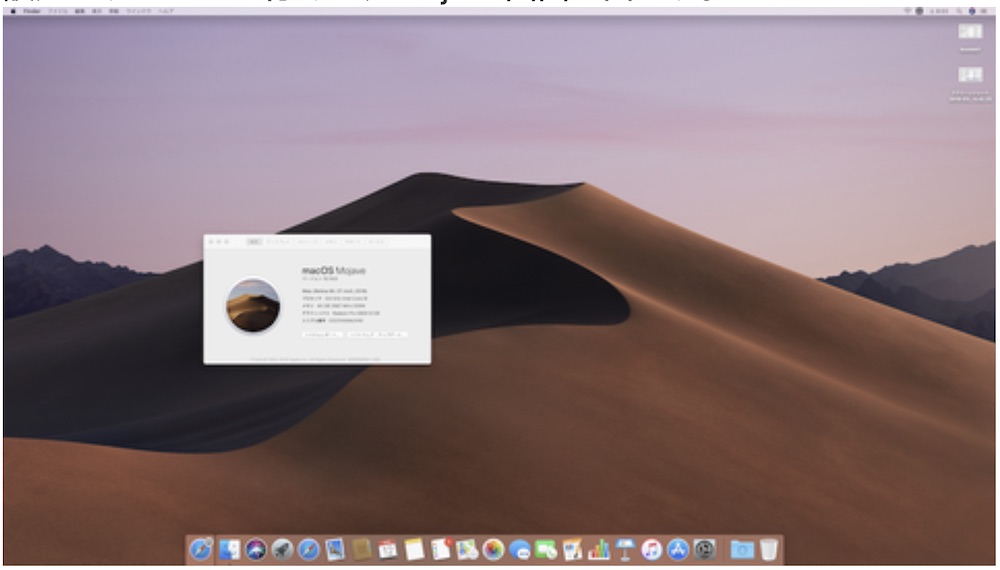Click the システムレポート (System Report) button
The width and height of the screenshot is (1000, 570).
click(323, 335)
